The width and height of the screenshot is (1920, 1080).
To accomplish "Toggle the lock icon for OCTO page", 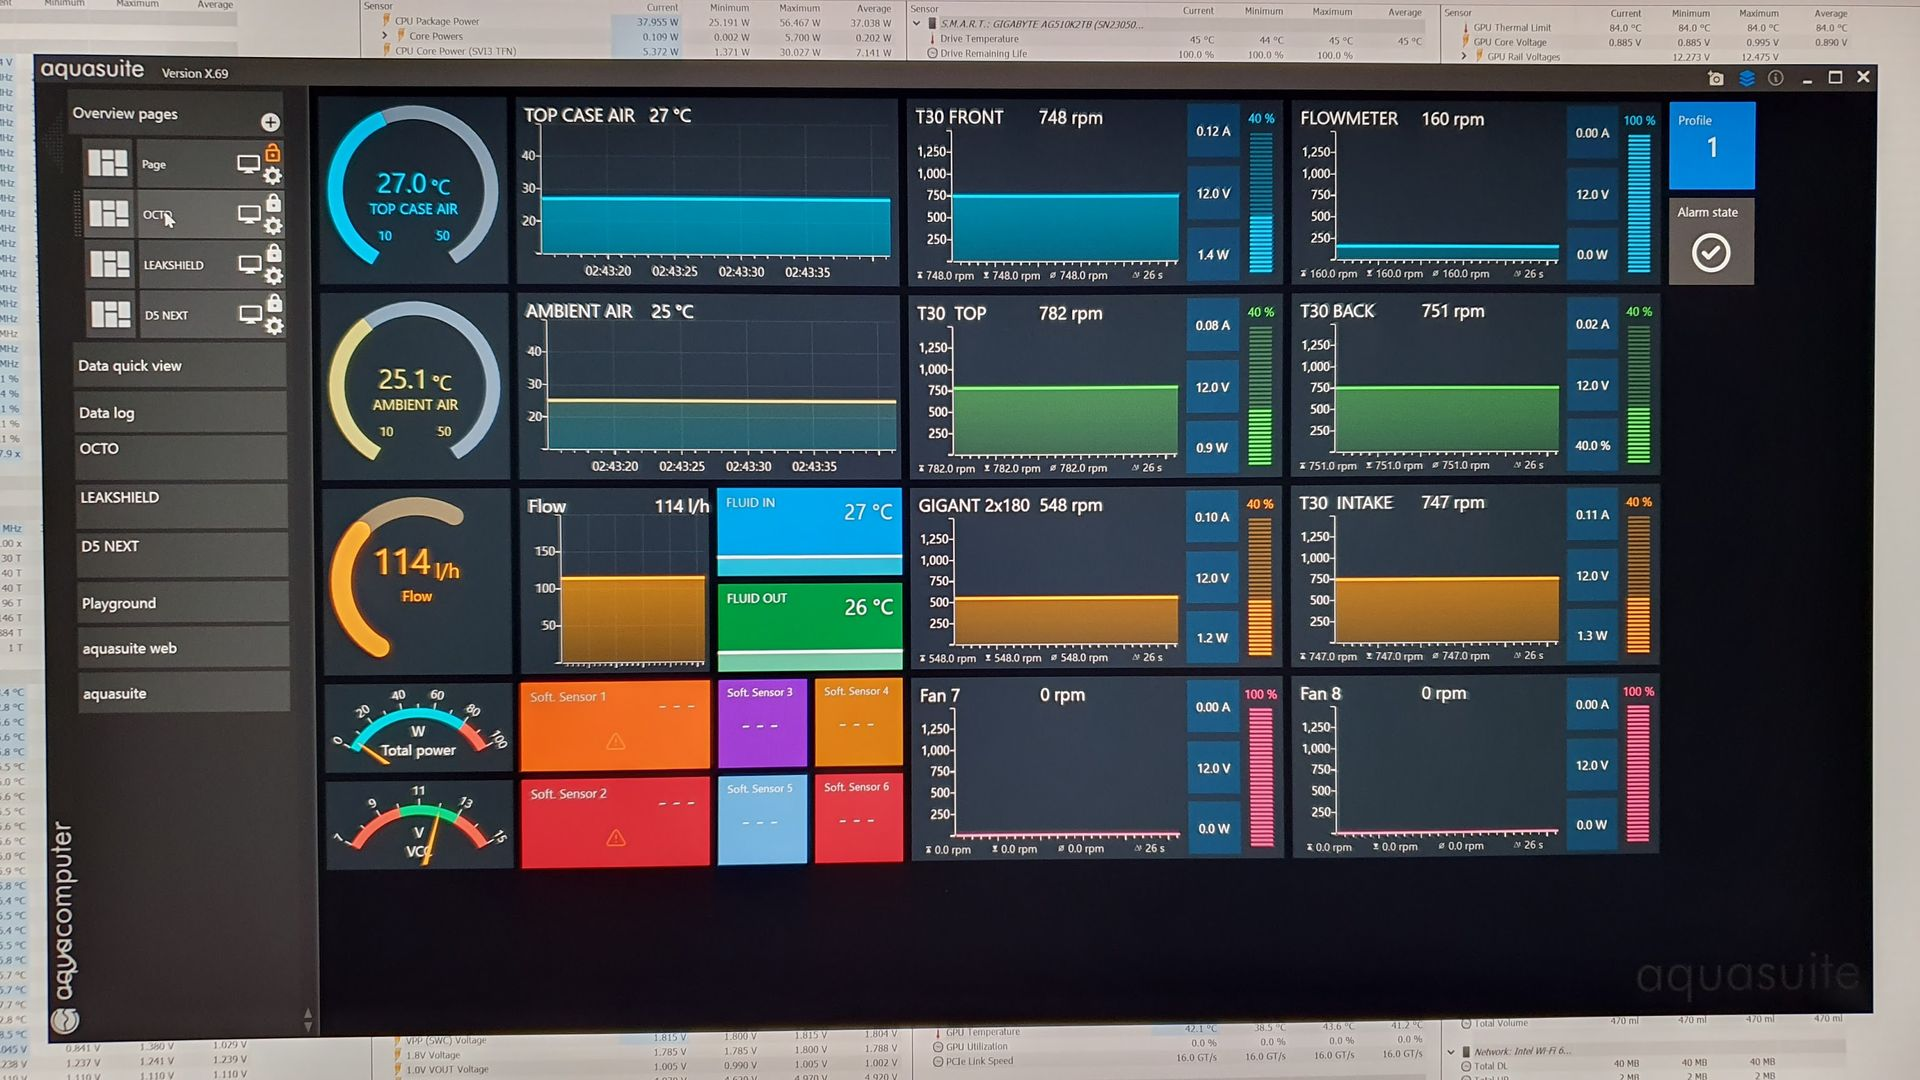I will (273, 203).
